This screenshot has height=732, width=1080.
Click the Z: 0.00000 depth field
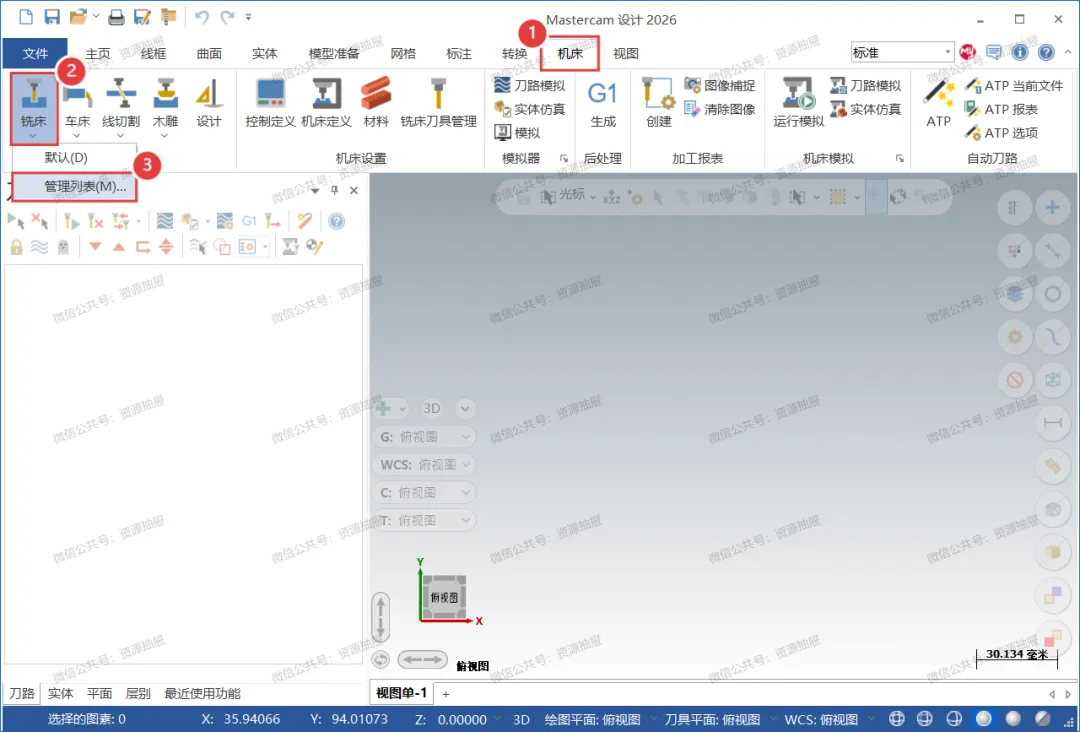(x=452, y=720)
